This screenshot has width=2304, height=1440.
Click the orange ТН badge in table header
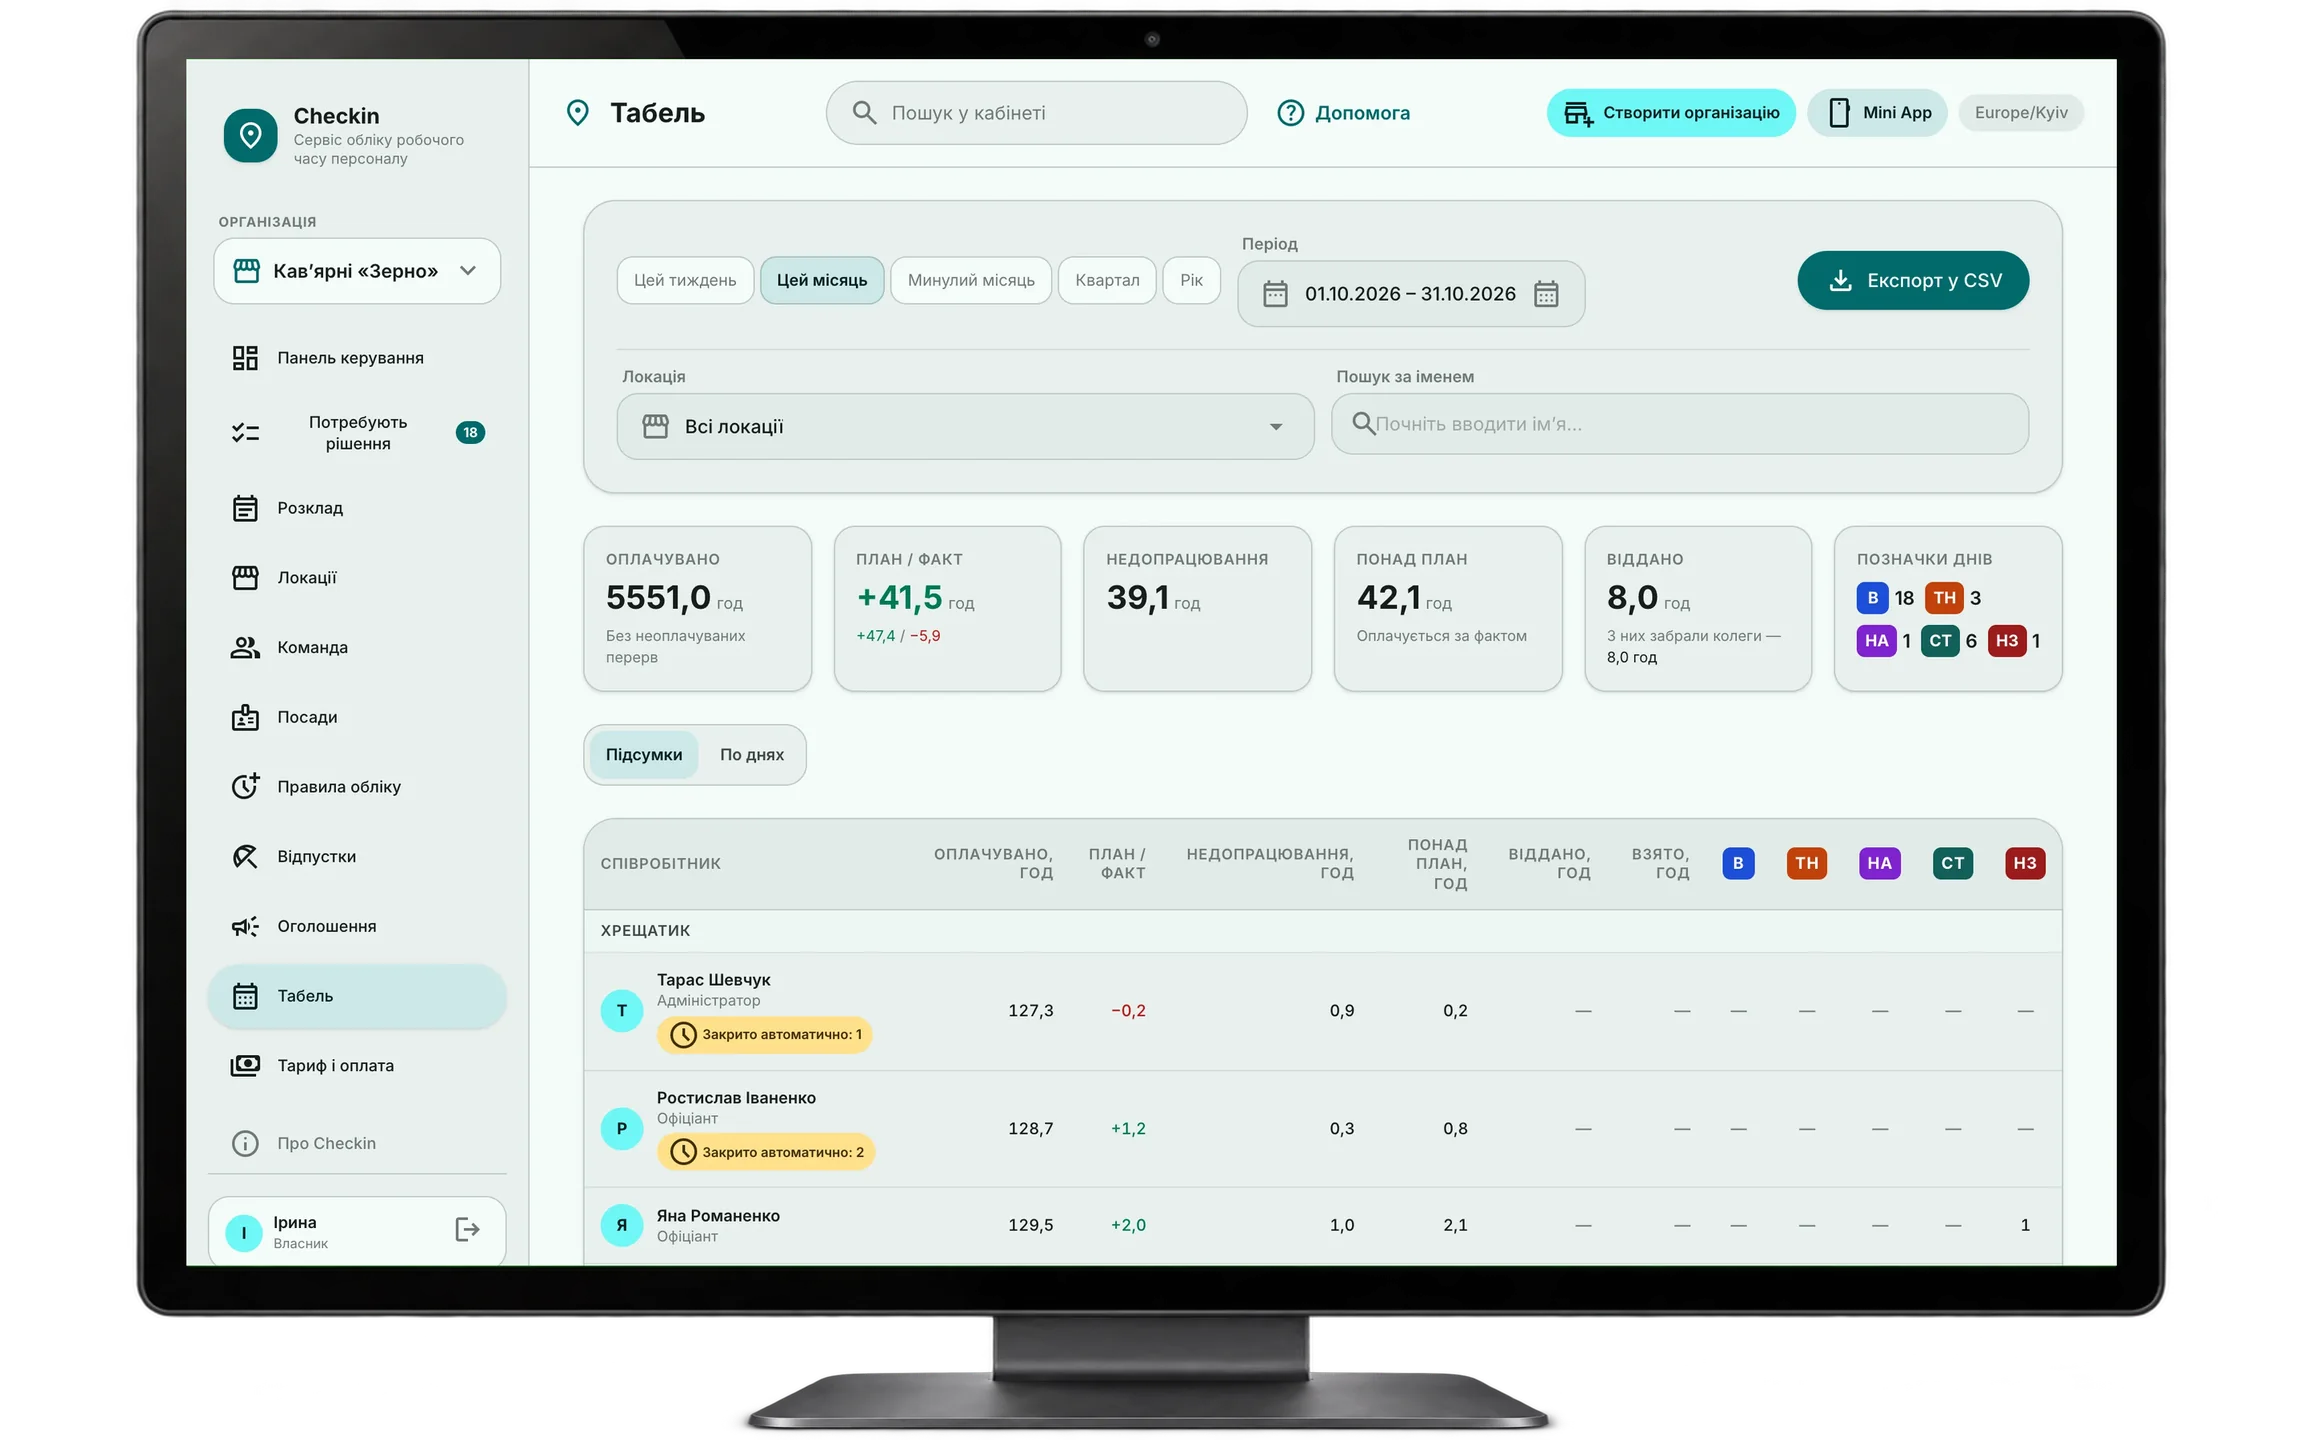[1806, 863]
